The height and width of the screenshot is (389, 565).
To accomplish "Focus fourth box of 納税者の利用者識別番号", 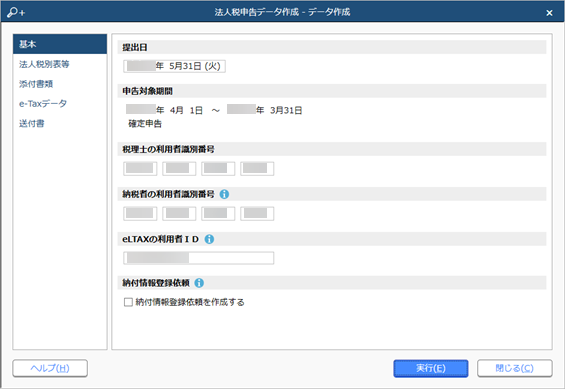I will point(257,213).
